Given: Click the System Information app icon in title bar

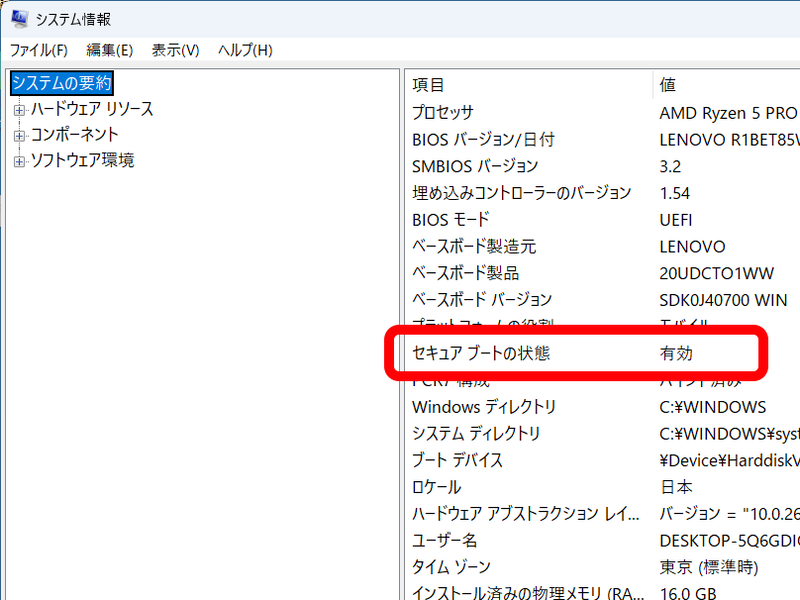Looking at the screenshot, I should click(19, 19).
